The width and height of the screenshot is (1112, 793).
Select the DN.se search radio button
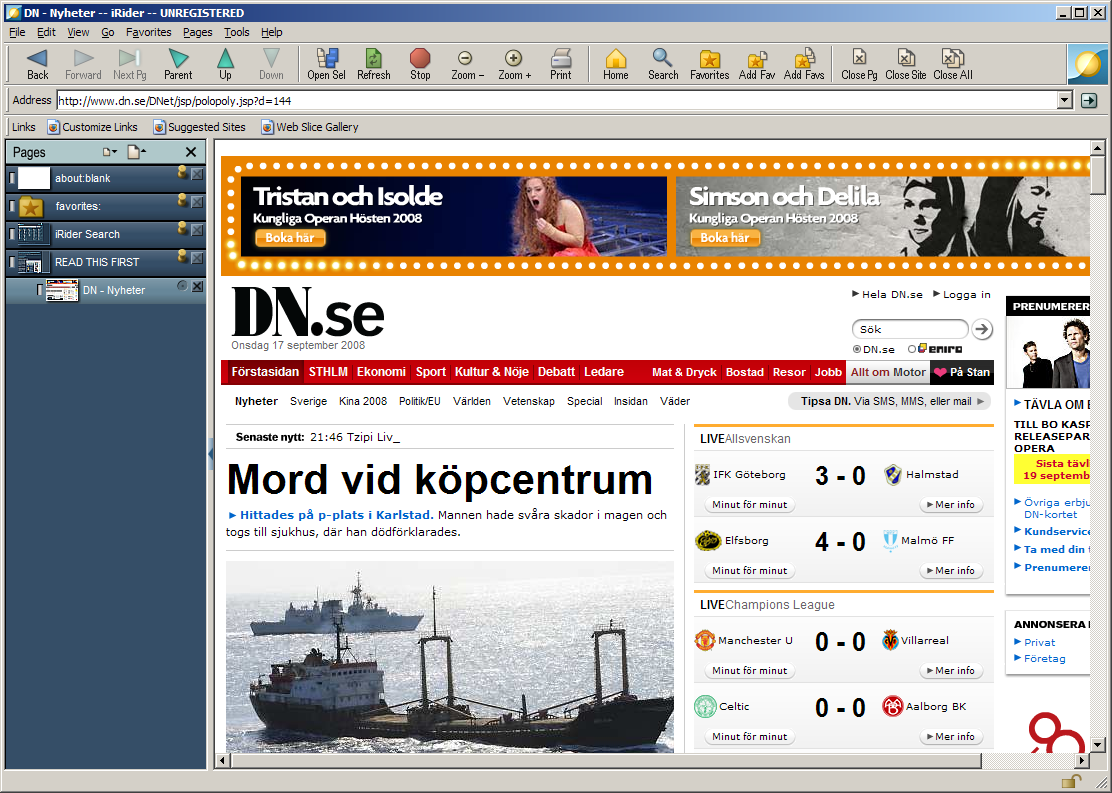pyautogui.click(x=857, y=349)
